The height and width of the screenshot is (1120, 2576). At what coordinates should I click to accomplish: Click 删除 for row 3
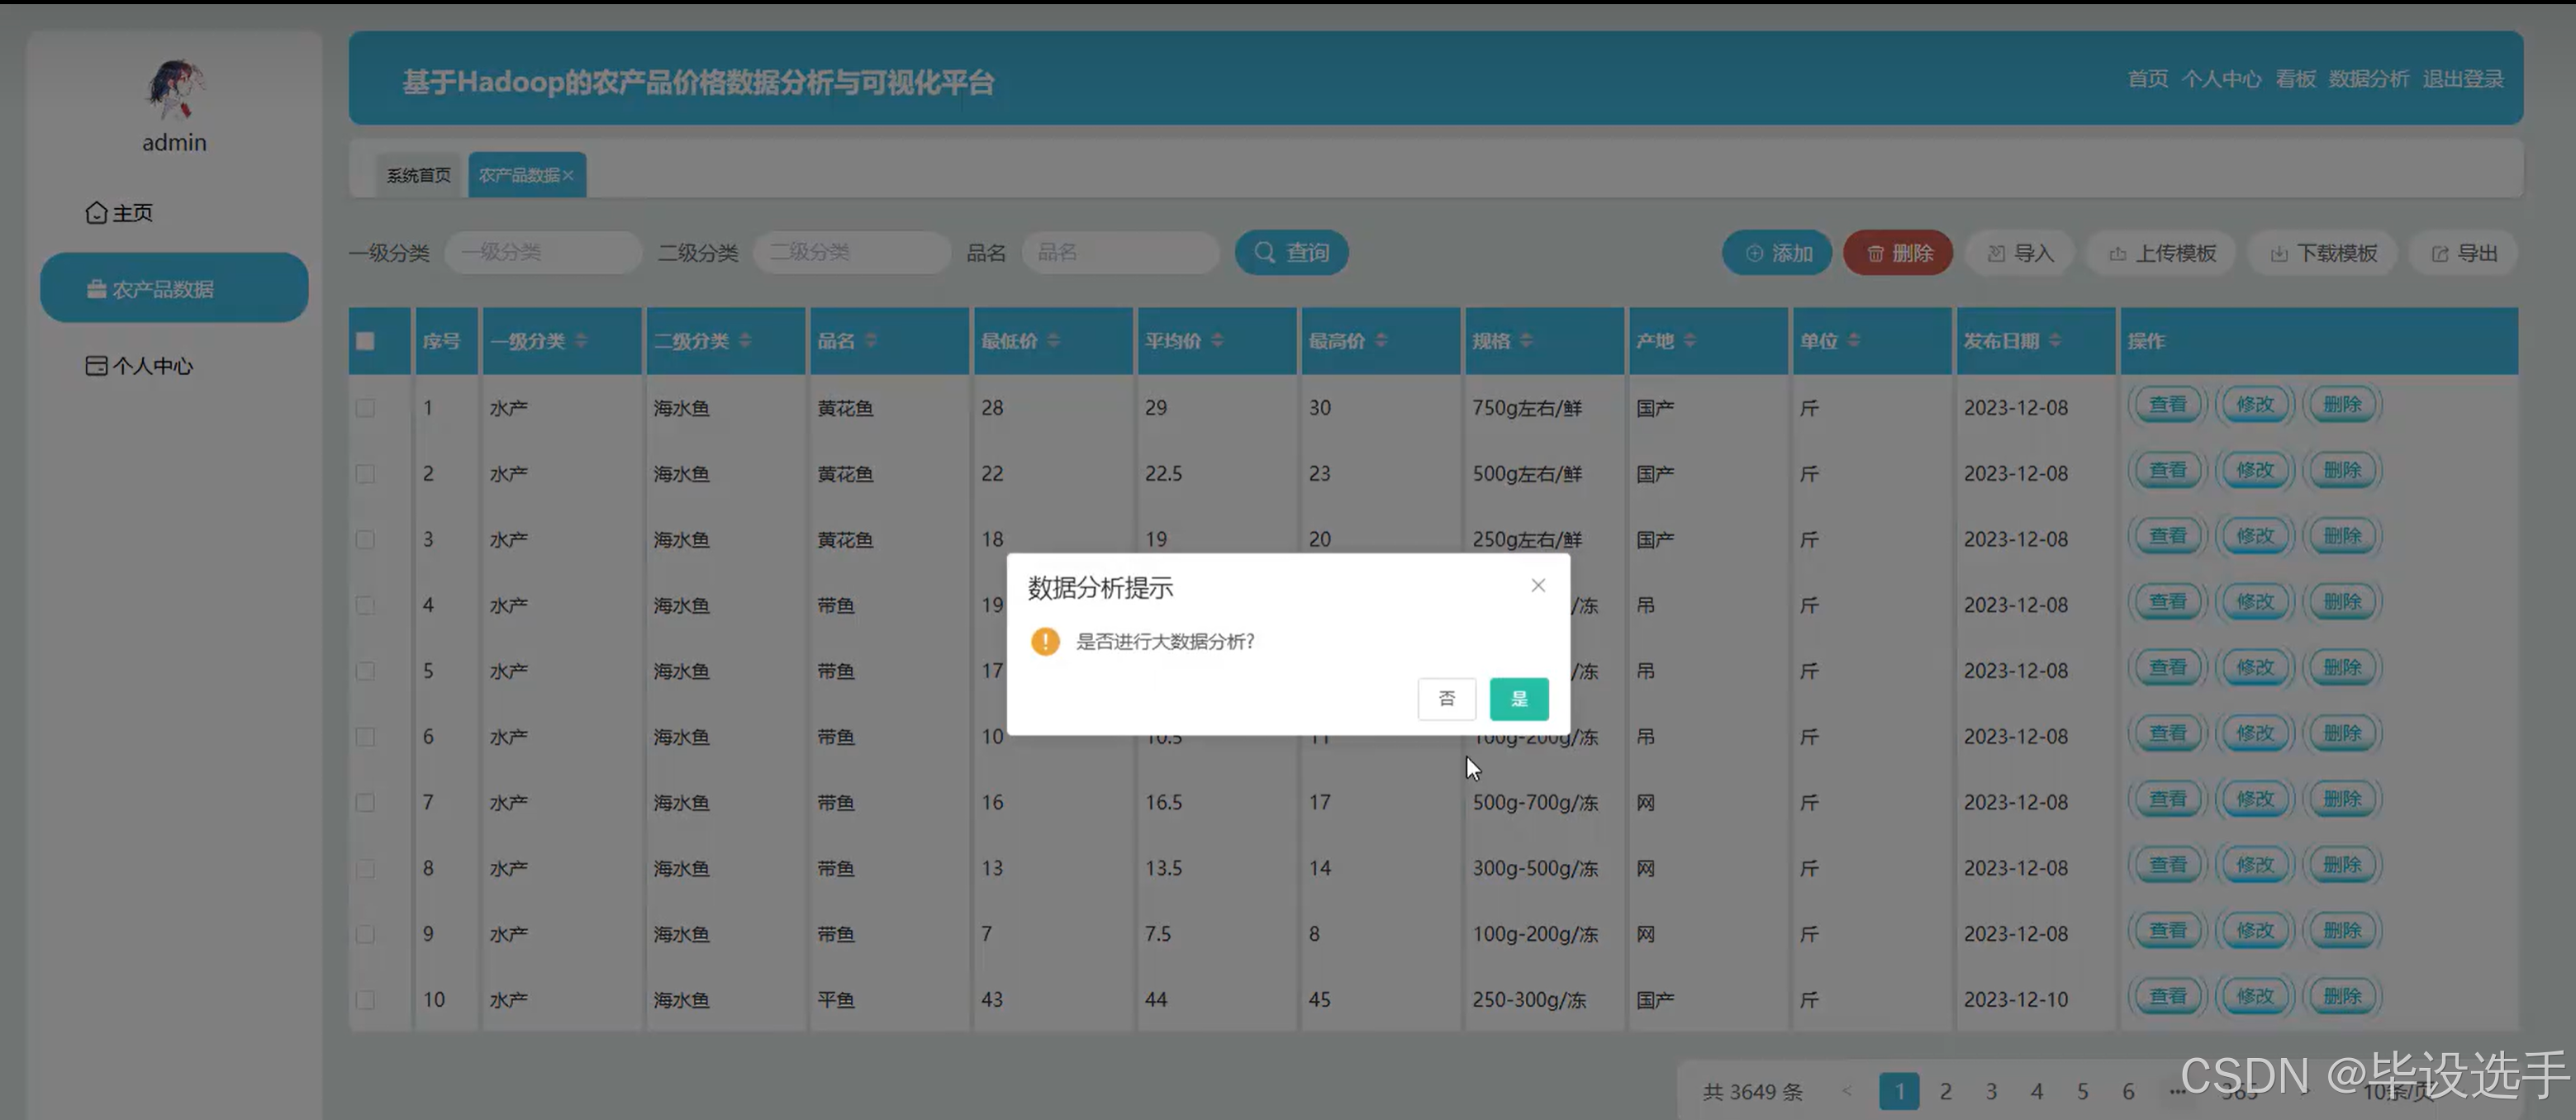[x=2341, y=537]
